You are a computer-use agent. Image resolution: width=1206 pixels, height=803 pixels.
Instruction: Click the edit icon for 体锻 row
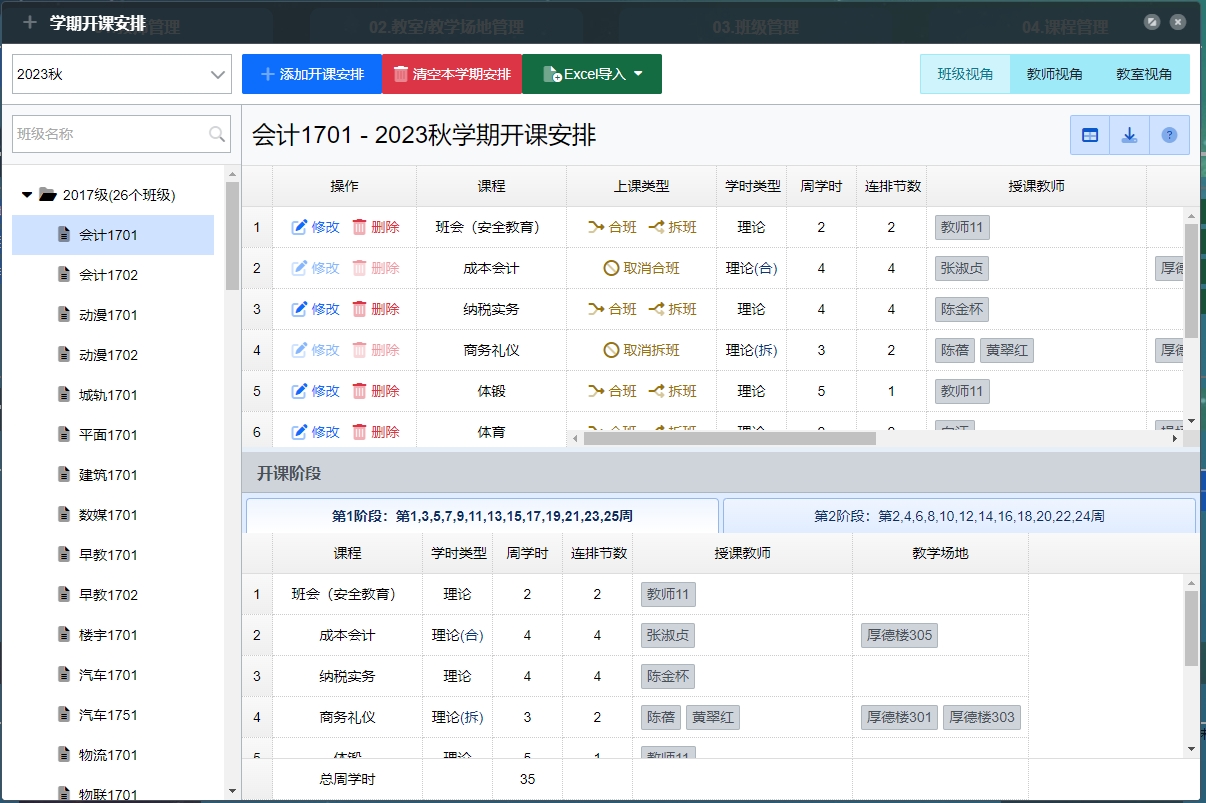point(299,391)
